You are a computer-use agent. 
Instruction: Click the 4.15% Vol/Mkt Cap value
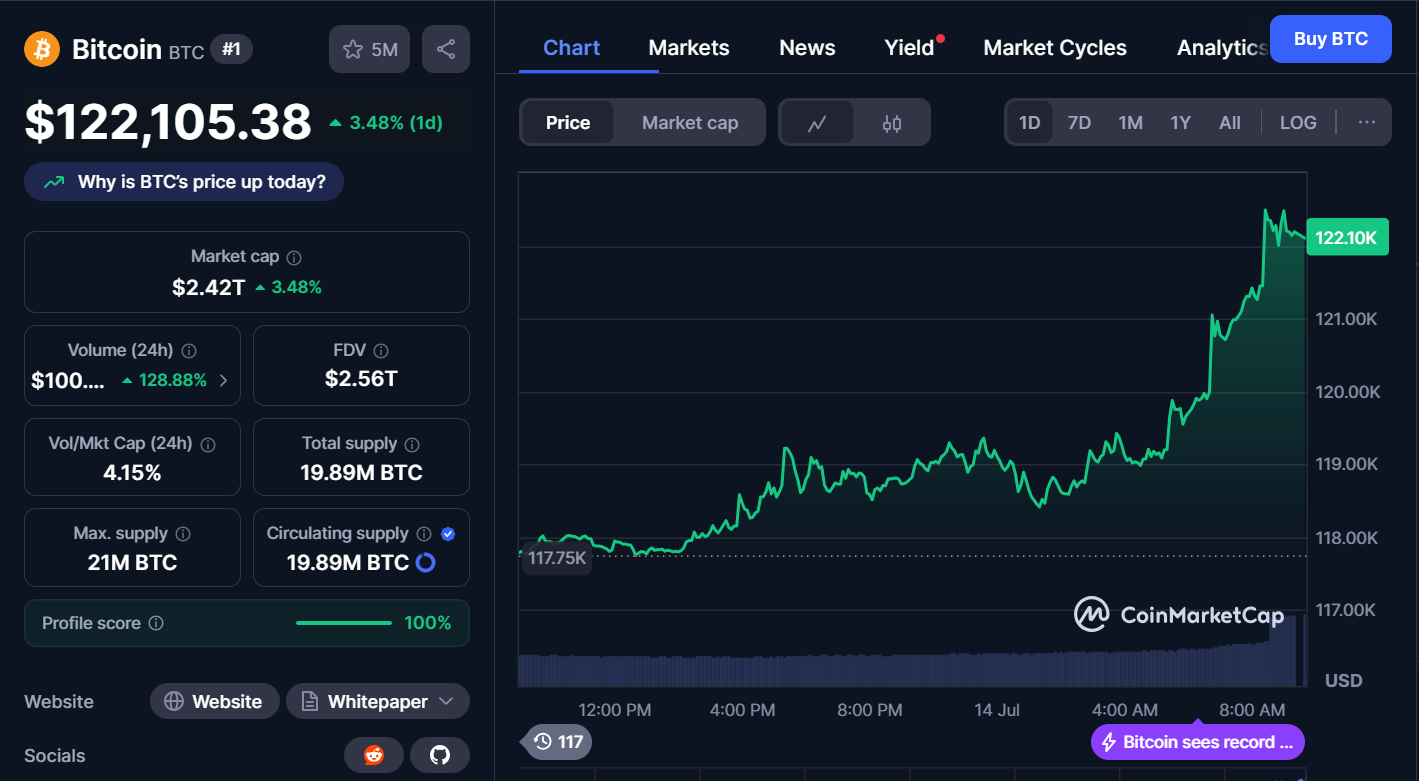(x=132, y=472)
